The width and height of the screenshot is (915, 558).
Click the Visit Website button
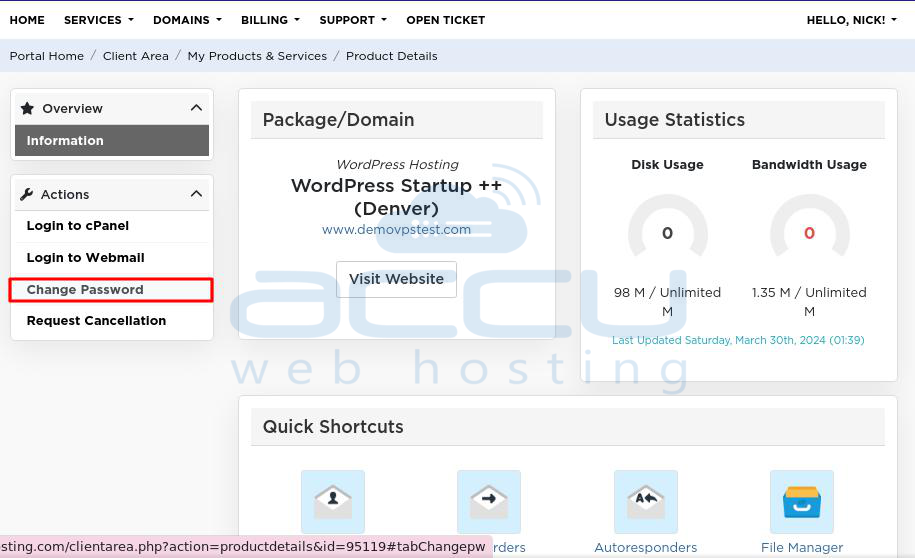pos(396,279)
